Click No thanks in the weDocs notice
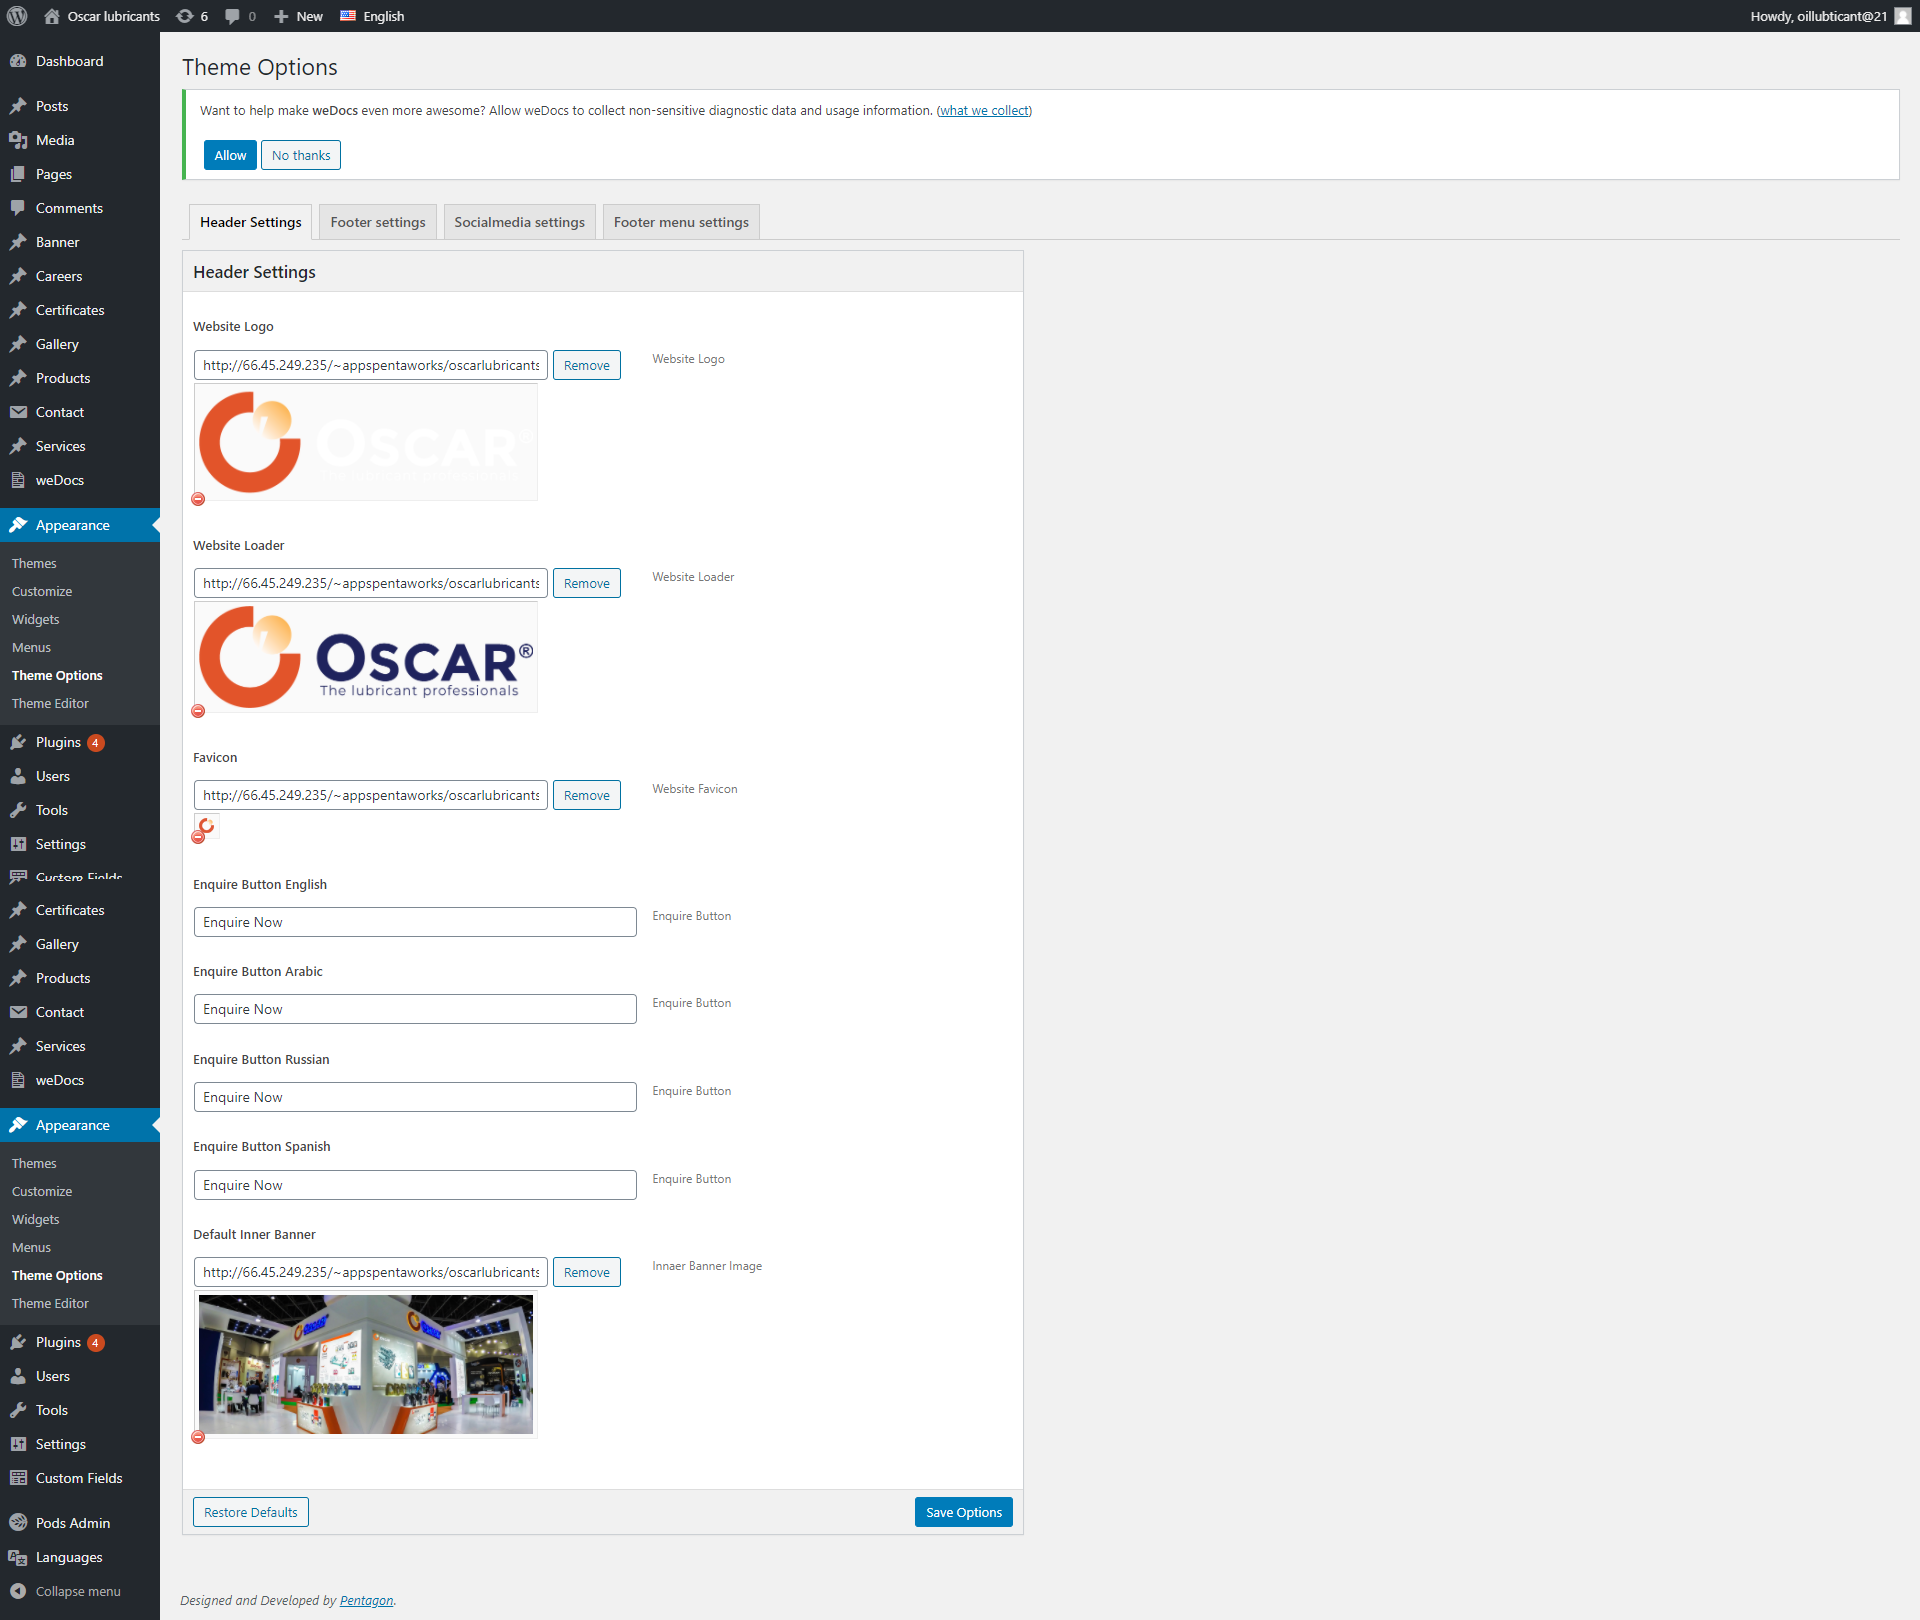The height and width of the screenshot is (1620, 1920). click(x=301, y=155)
